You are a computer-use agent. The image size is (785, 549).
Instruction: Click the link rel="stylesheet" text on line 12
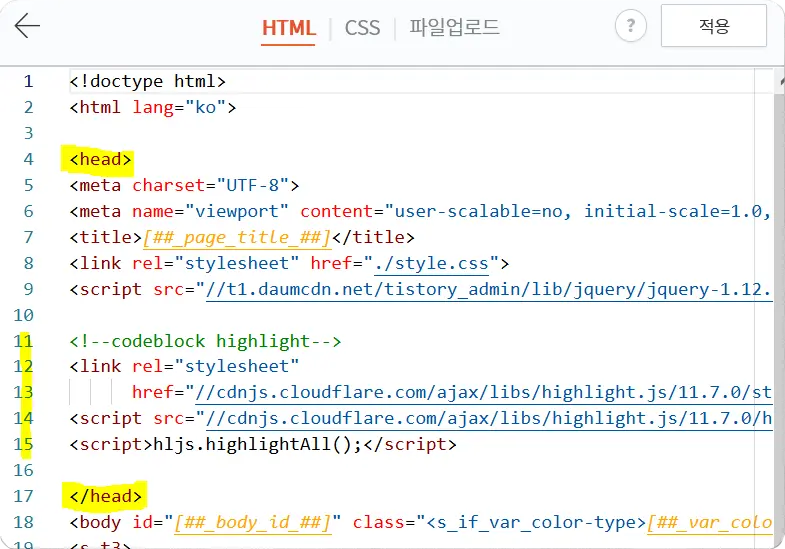[x=184, y=366]
